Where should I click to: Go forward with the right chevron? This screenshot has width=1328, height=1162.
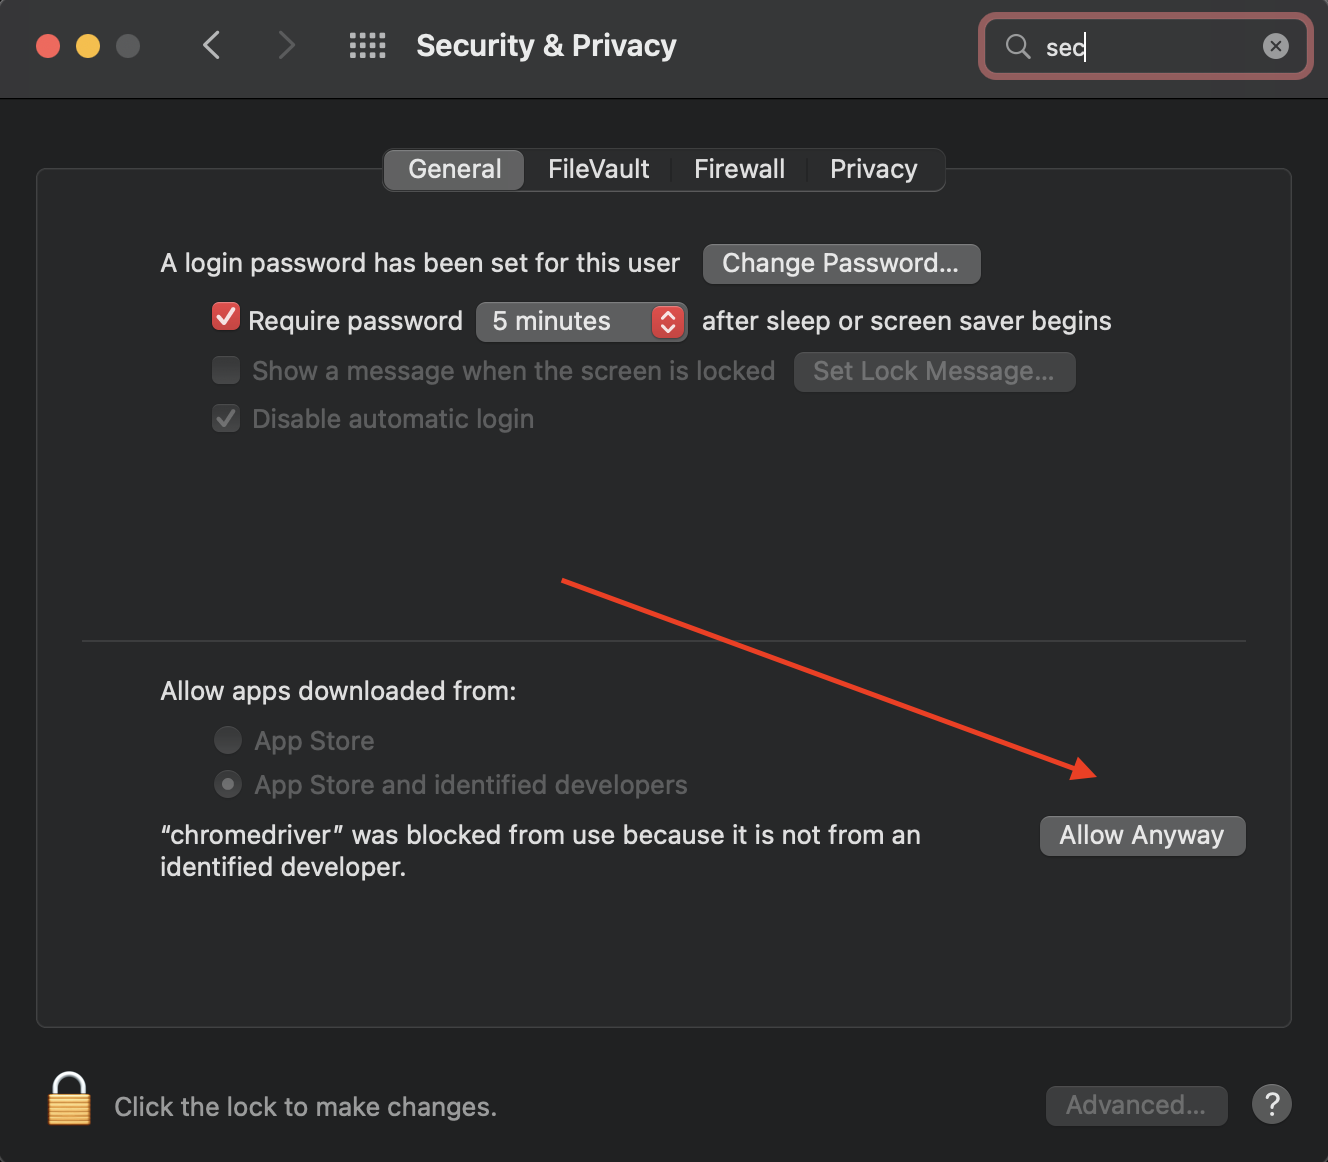coord(286,45)
